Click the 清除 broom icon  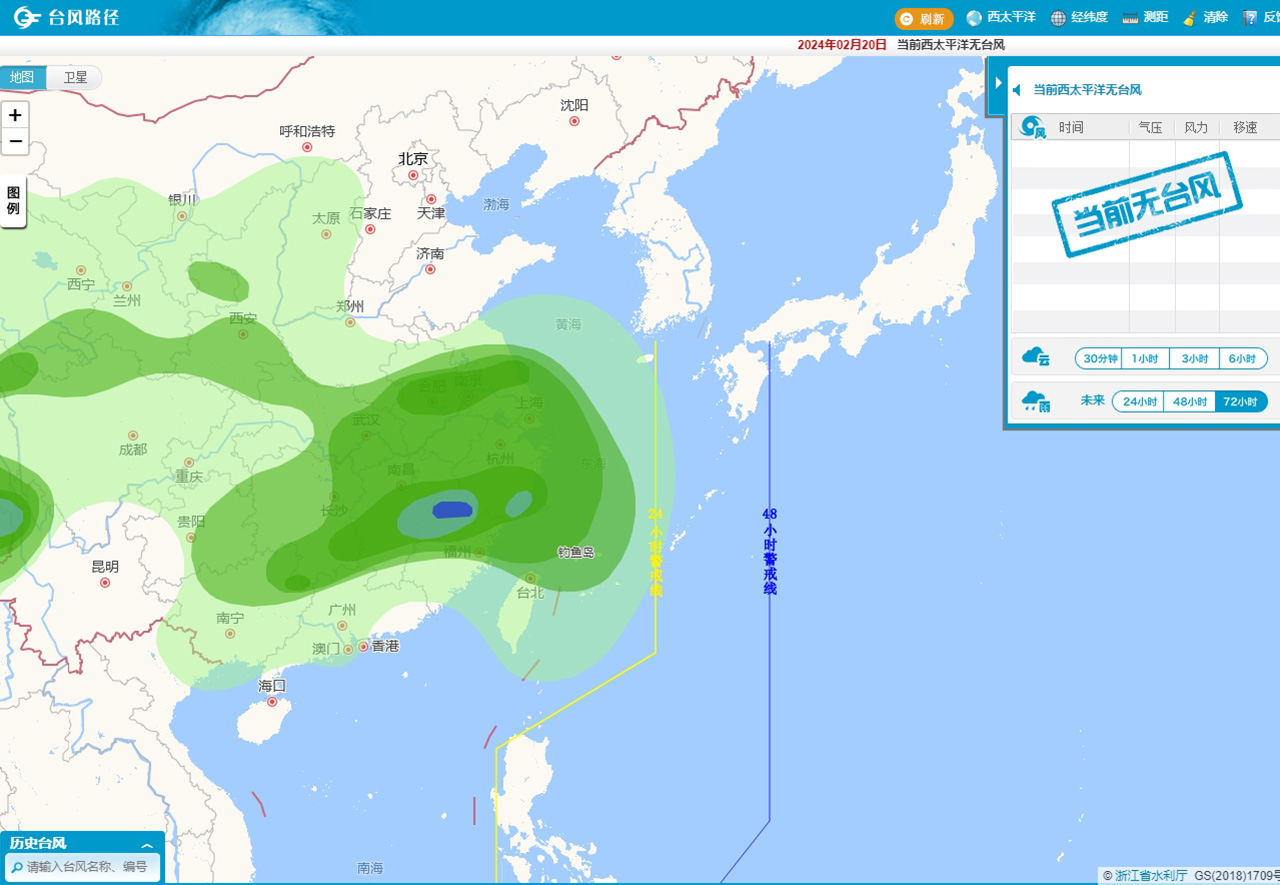(x=1190, y=18)
